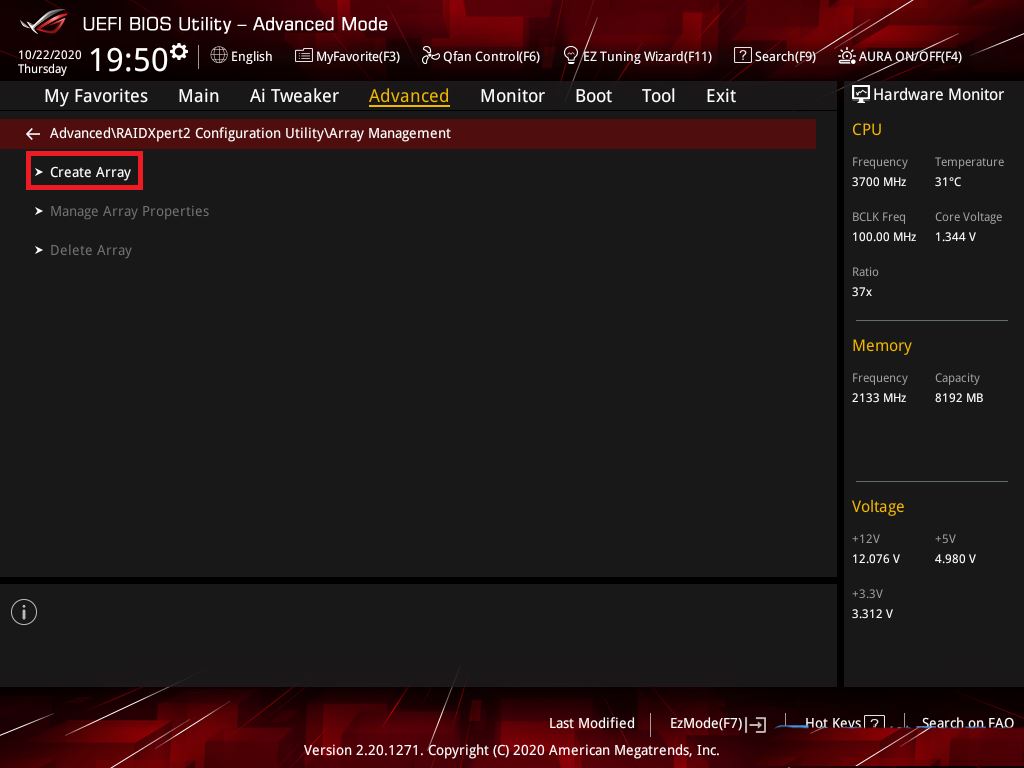Click the AURA light icon
The width and height of the screenshot is (1024, 768).
(847, 56)
